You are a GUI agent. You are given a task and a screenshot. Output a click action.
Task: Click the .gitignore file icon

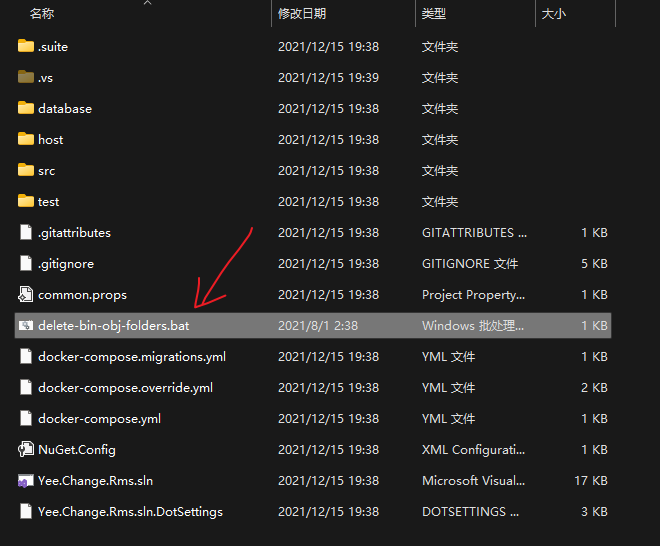coord(26,263)
